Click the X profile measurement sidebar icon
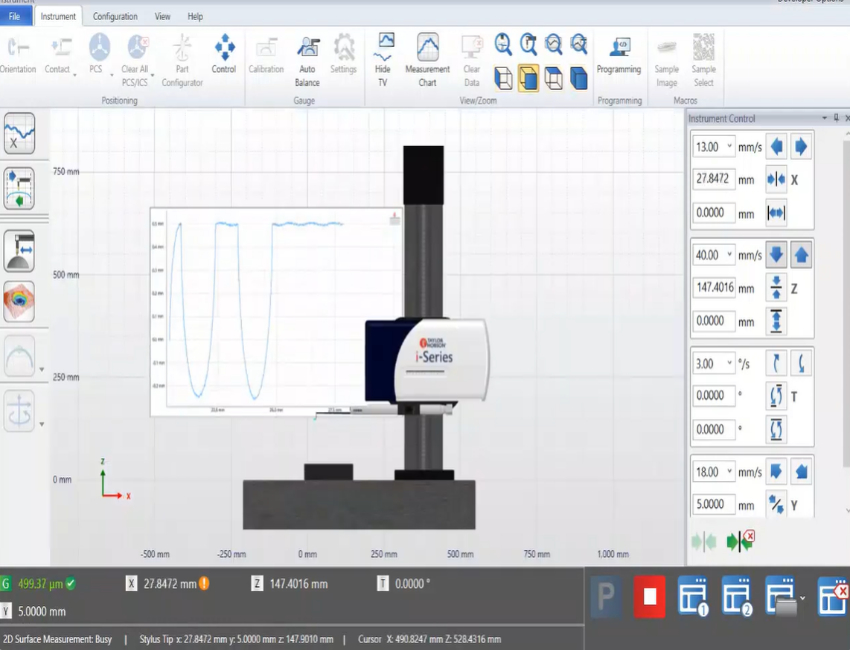 click(20, 133)
